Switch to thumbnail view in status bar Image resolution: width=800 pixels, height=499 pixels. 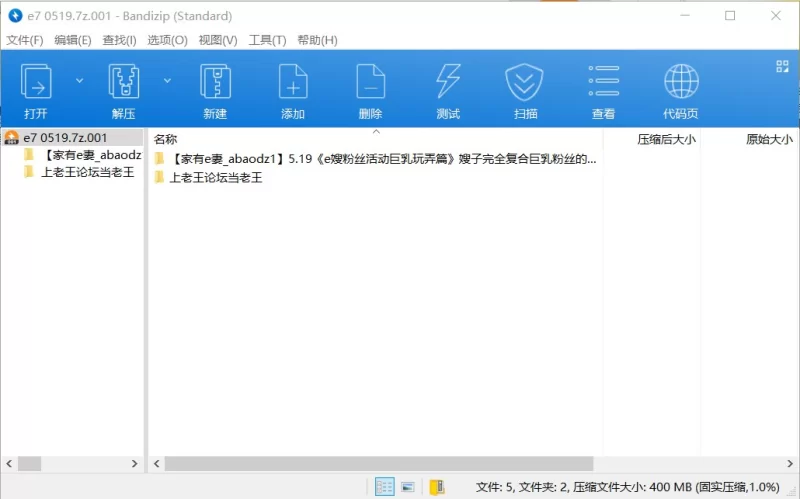point(408,487)
